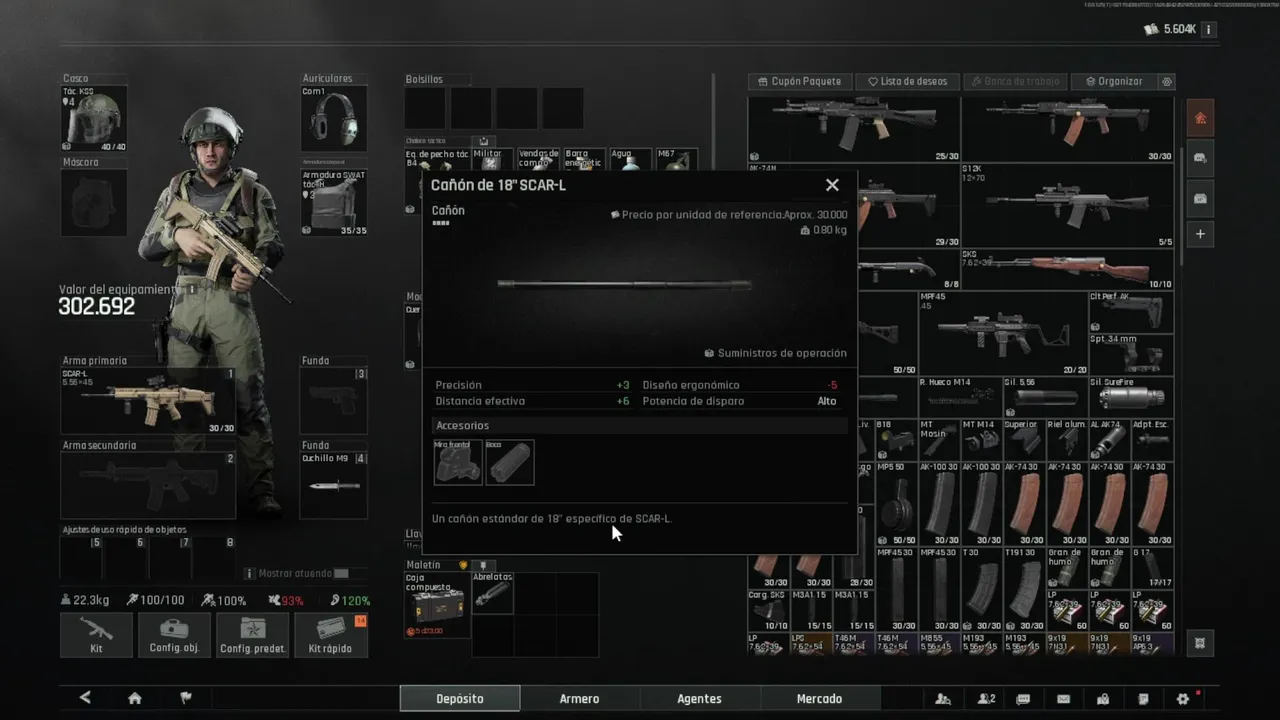Select the Abrelatas item
This screenshot has width=1280, height=720.
492,593
